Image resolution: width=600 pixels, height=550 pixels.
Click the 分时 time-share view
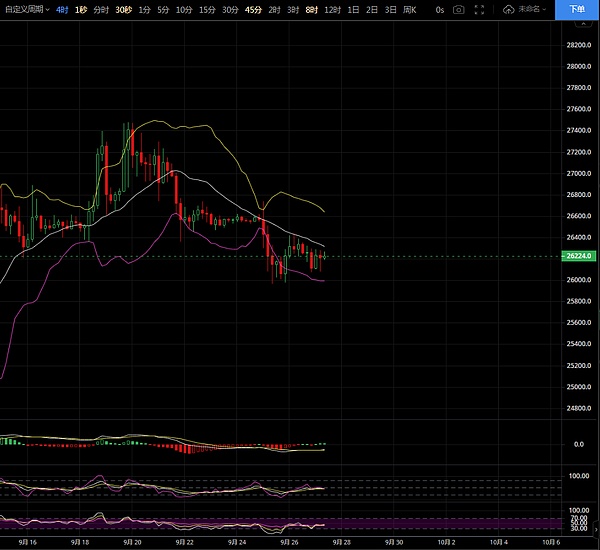[x=101, y=9]
